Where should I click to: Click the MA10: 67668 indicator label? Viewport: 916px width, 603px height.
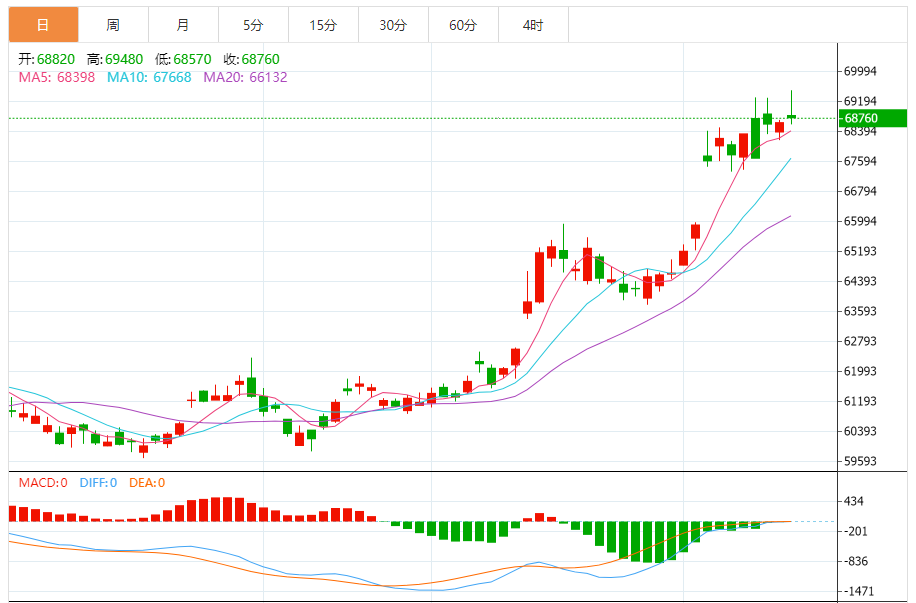coord(149,77)
